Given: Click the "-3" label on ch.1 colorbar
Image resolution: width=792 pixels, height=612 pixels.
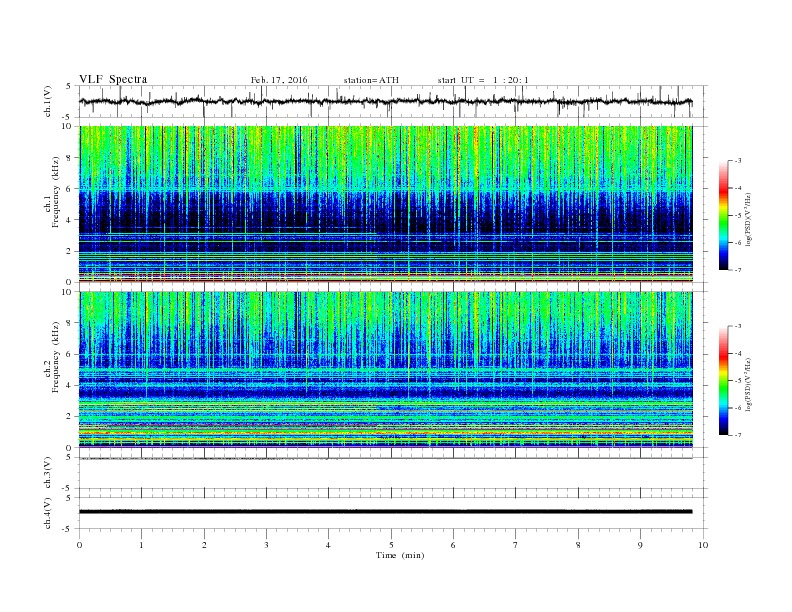Looking at the screenshot, I should point(737,161).
